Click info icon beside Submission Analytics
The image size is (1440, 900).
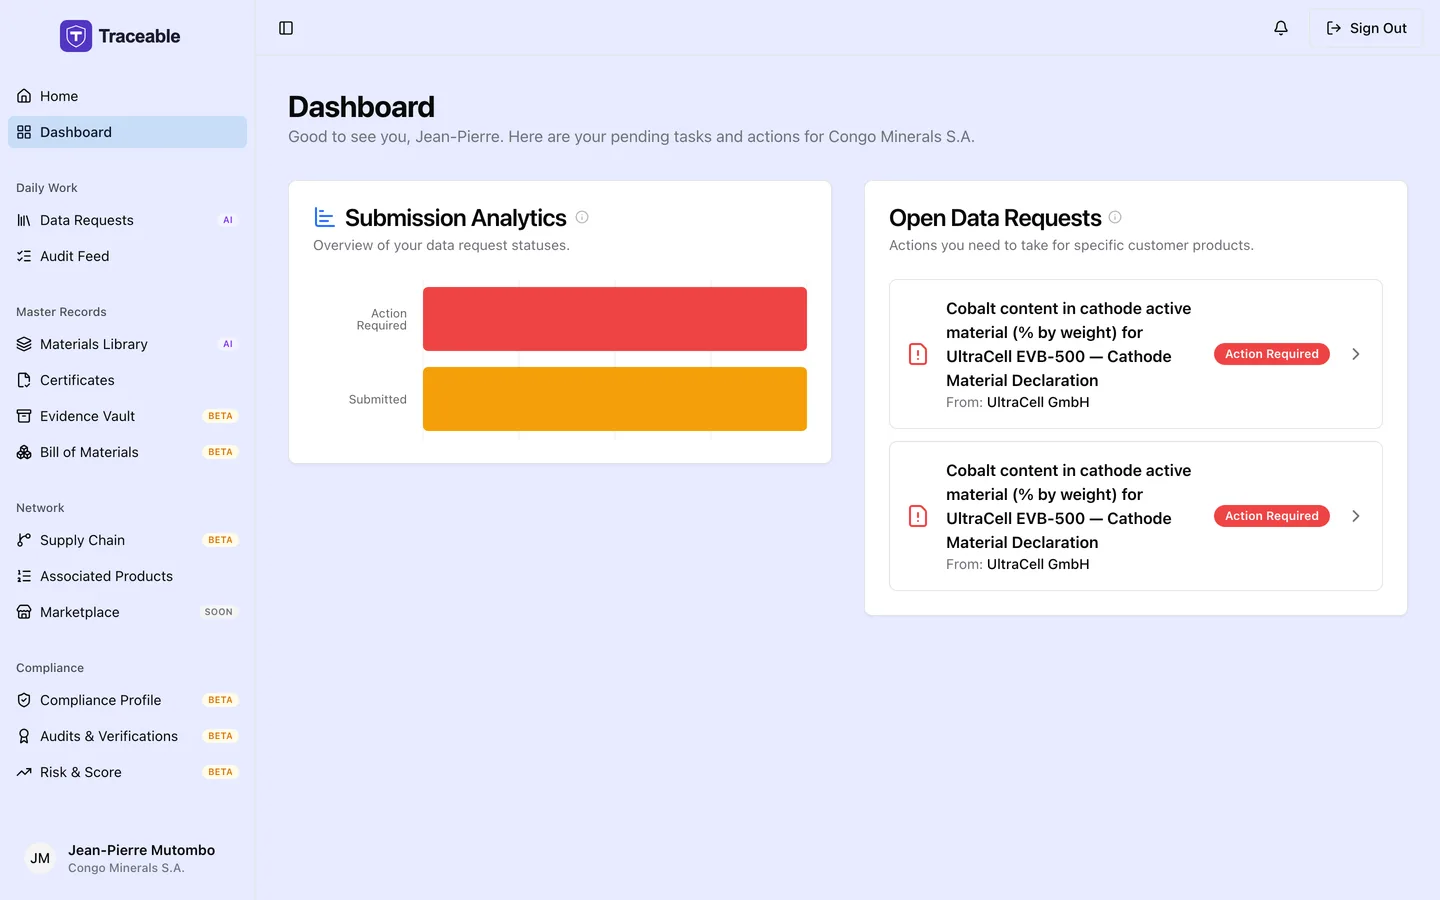pyautogui.click(x=582, y=217)
